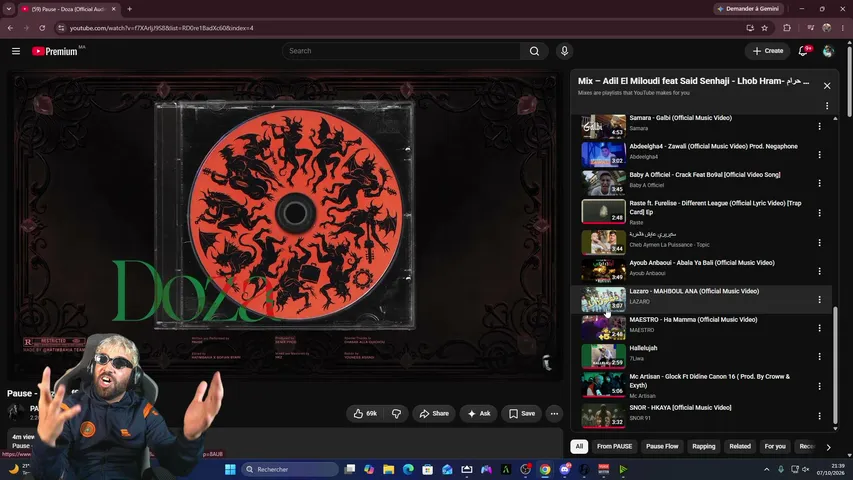Save the video to a playlist
The width and height of the screenshot is (853, 480).
(522, 414)
